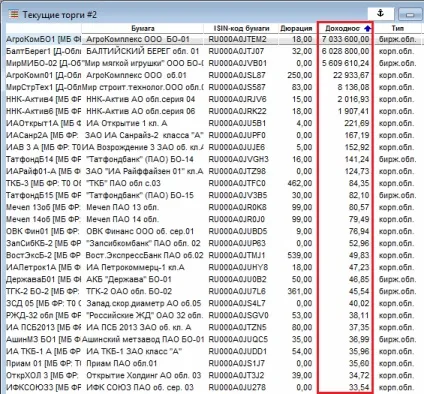Select the АгроКомп01 row

(213, 75)
